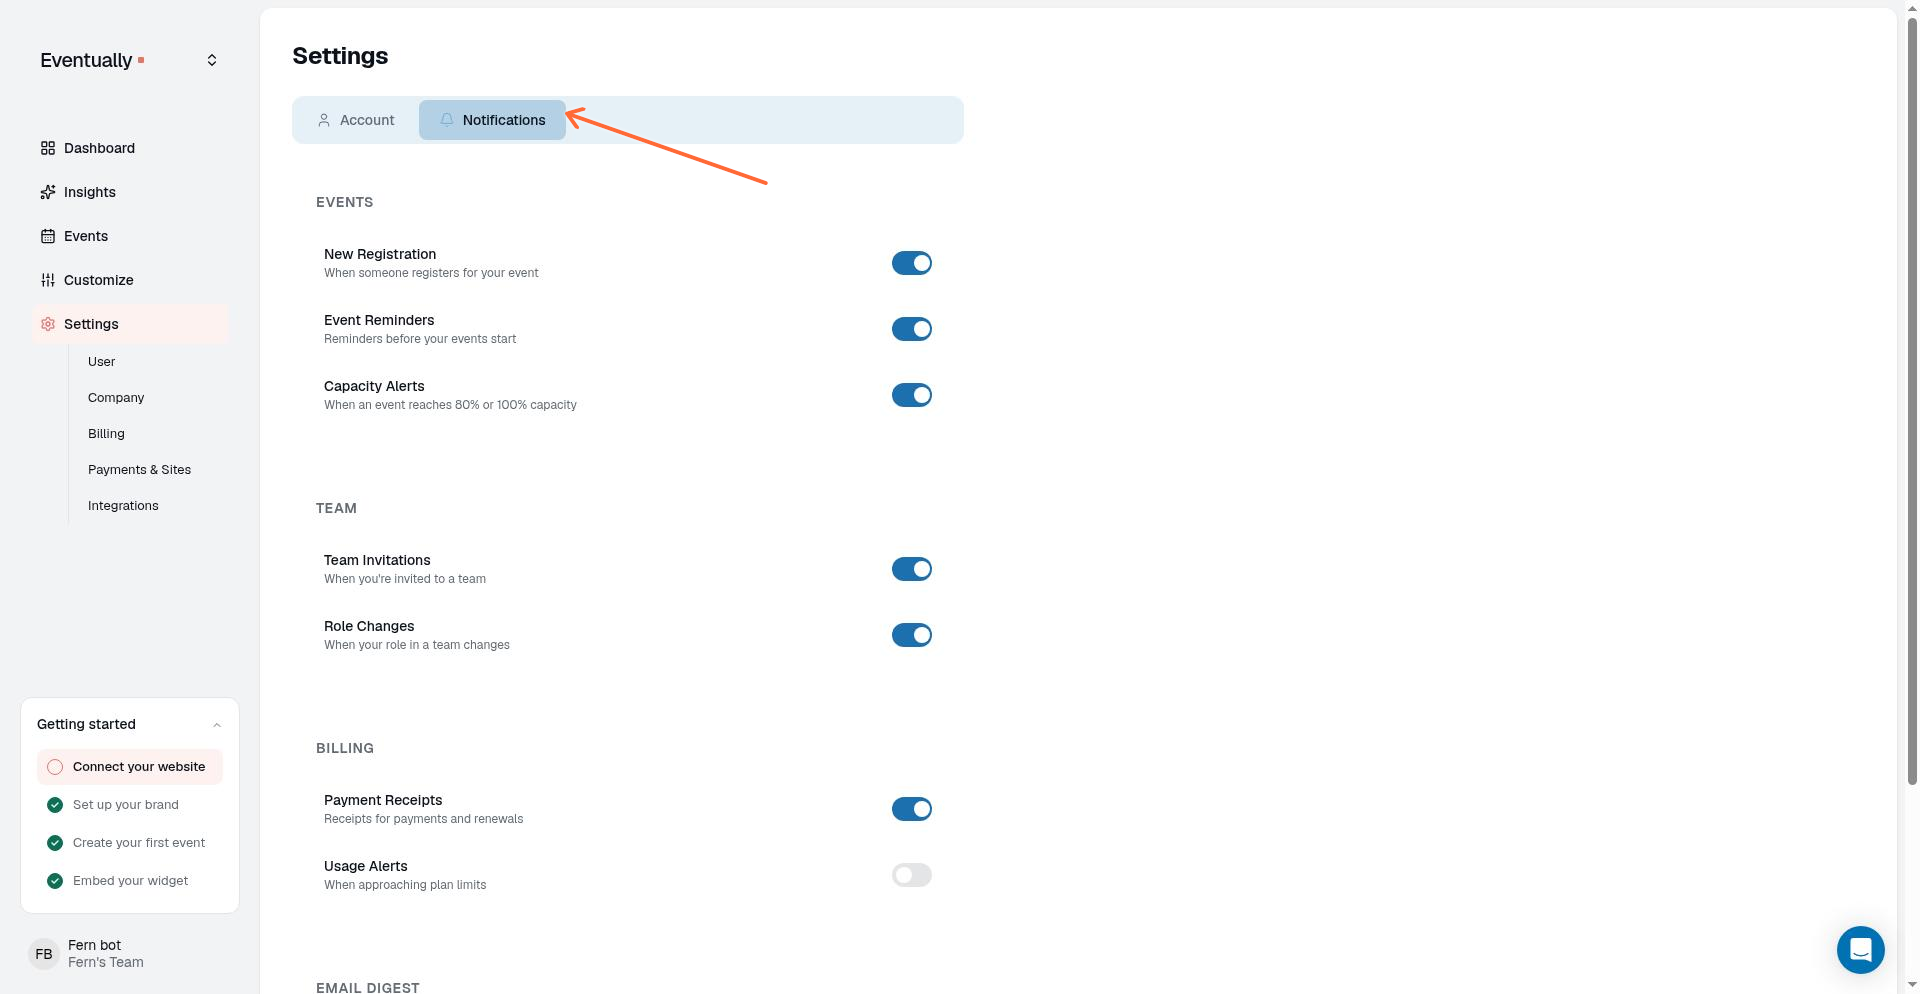Image resolution: width=1920 pixels, height=994 pixels.
Task: Go to Insights page
Action: [130, 192]
